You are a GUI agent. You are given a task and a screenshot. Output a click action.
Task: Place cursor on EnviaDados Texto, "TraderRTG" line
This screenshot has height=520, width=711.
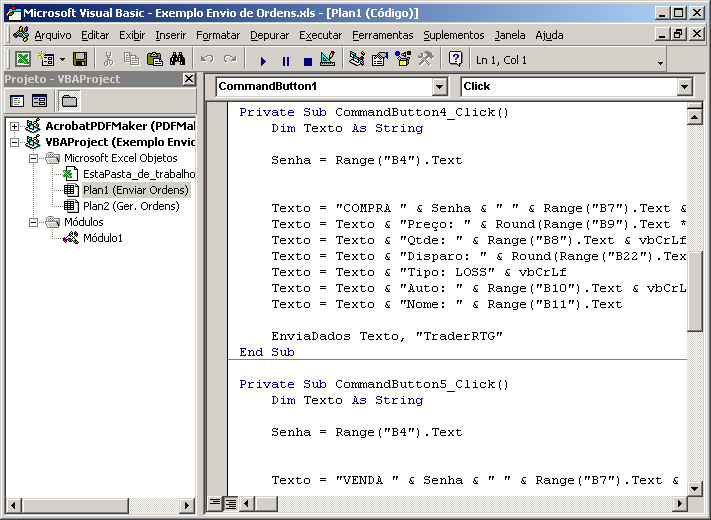point(387,336)
